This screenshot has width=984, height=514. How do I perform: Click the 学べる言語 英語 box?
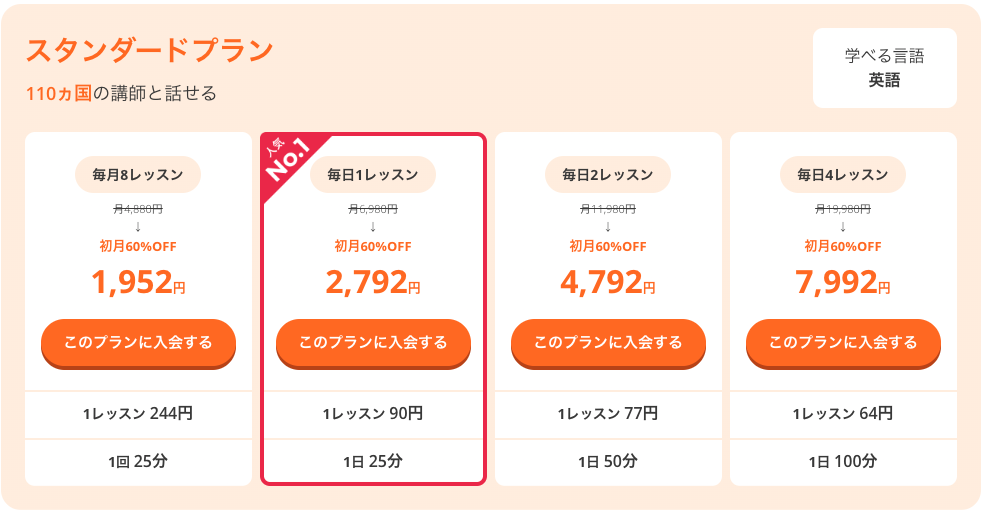885,68
